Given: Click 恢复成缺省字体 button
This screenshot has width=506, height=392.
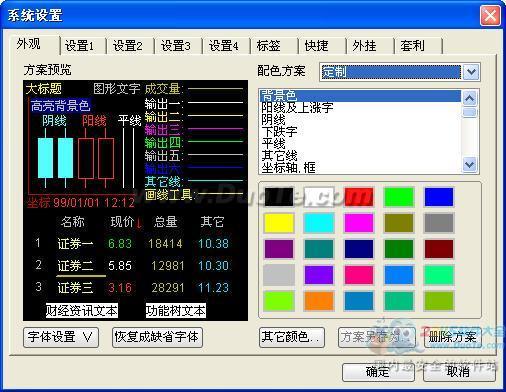Looking at the screenshot, I should (157, 337).
